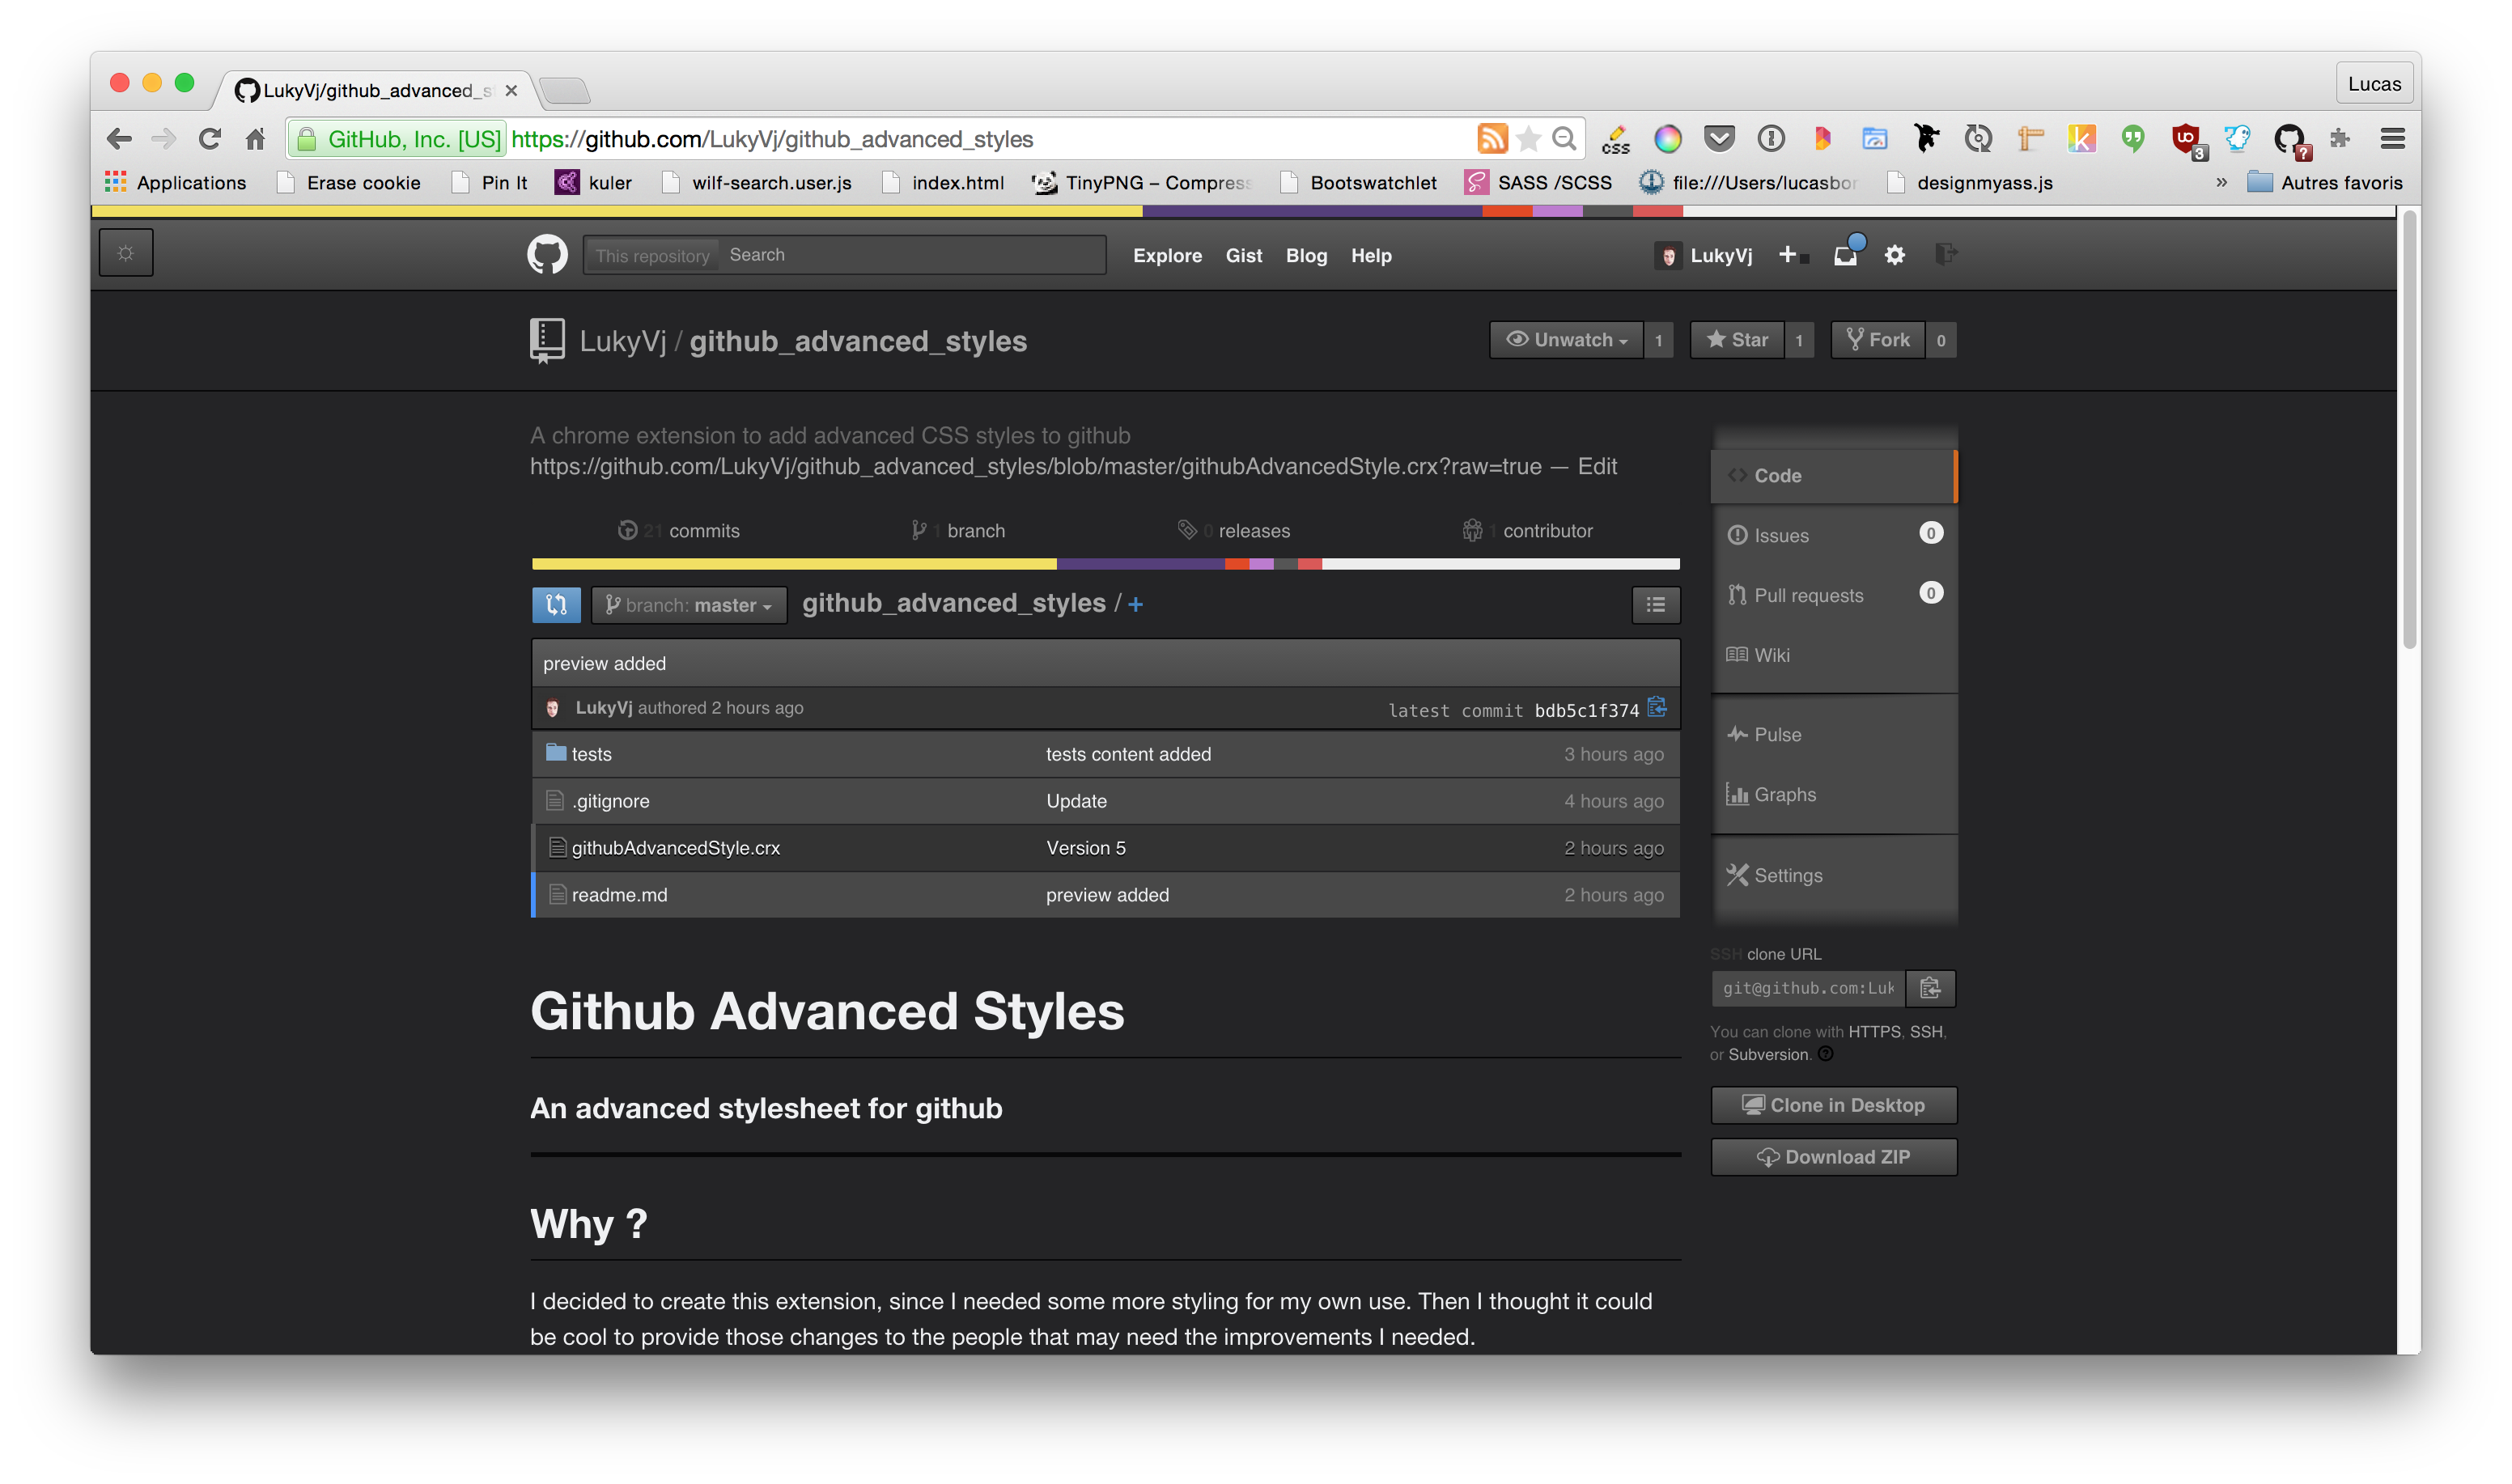The image size is (2512, 1484).
Task: Open Chrome hamburger menu
Action: click(2393, 139)
